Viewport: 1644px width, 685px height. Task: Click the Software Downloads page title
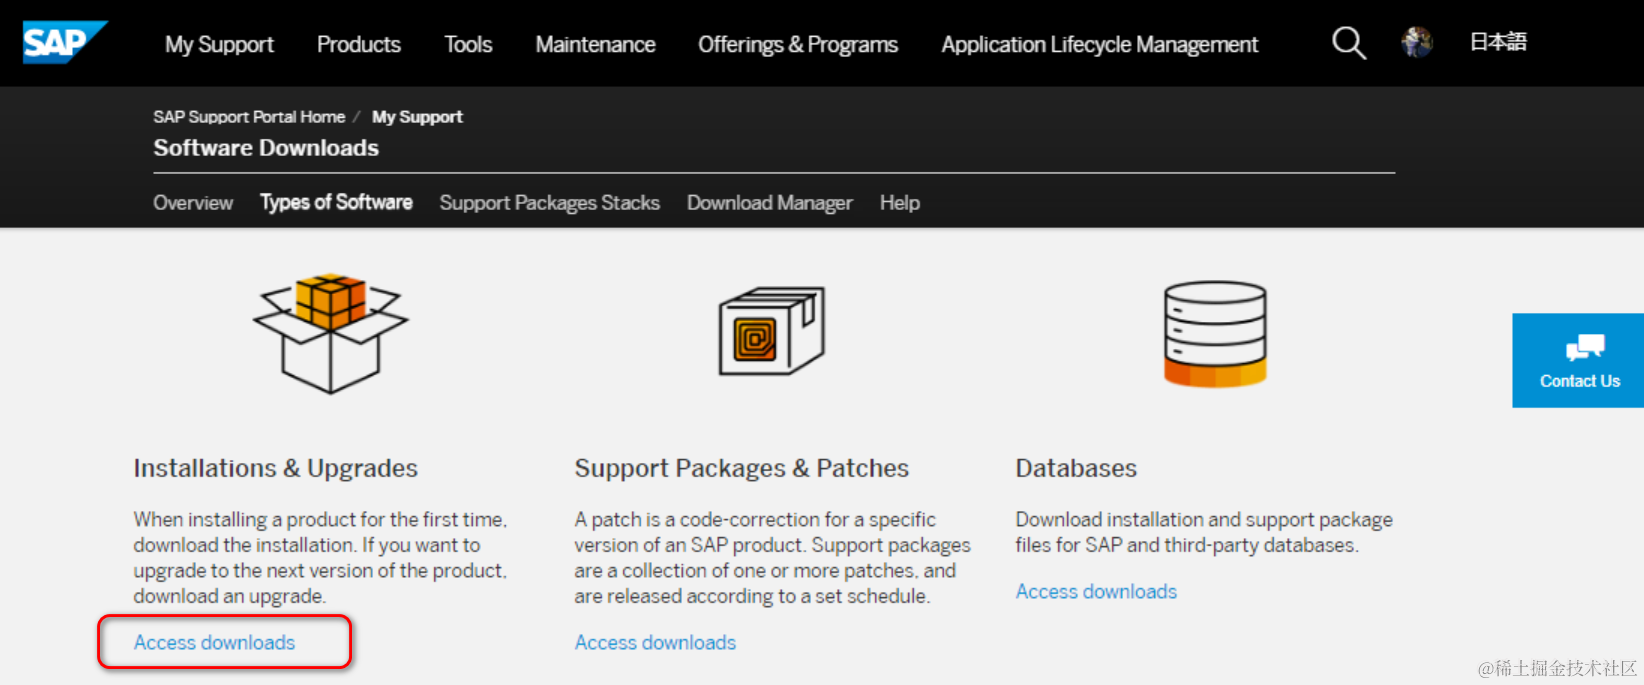click(266, 148)
